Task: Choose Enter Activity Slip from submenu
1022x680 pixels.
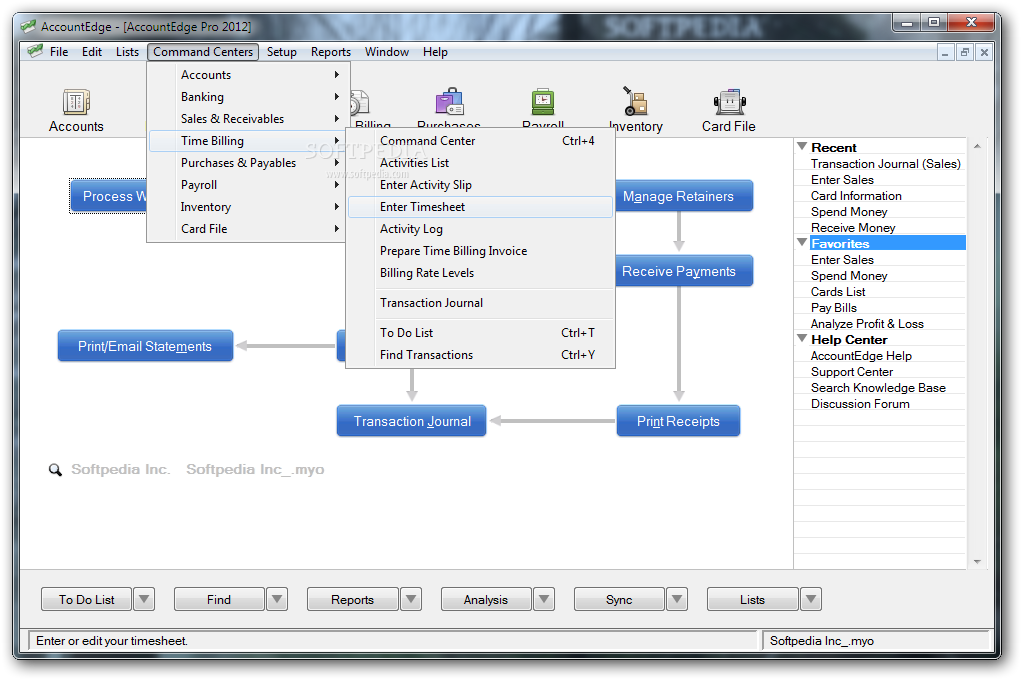Action: click(480, 185)
